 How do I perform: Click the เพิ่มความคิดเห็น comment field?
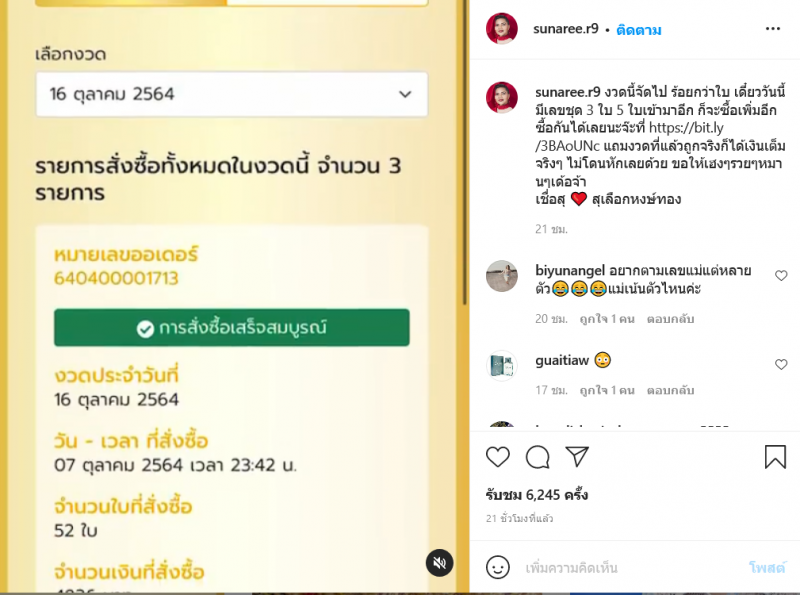pyautogui.click(x=632, y=567)
